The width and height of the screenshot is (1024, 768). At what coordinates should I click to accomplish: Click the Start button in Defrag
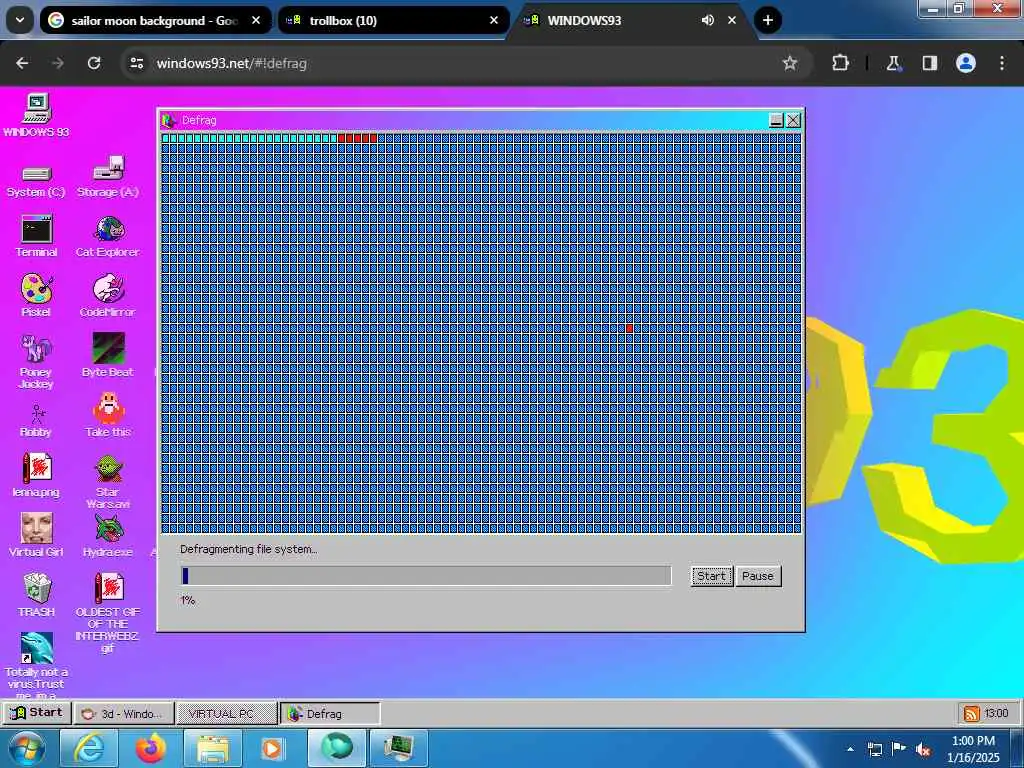711,576
